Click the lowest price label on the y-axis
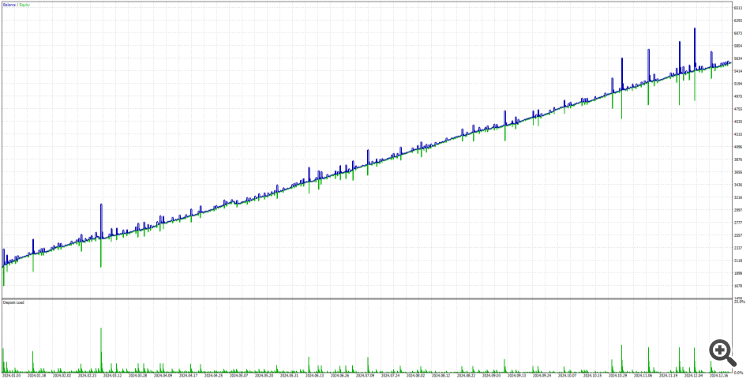The image size is (750, 379). point(738,286)
